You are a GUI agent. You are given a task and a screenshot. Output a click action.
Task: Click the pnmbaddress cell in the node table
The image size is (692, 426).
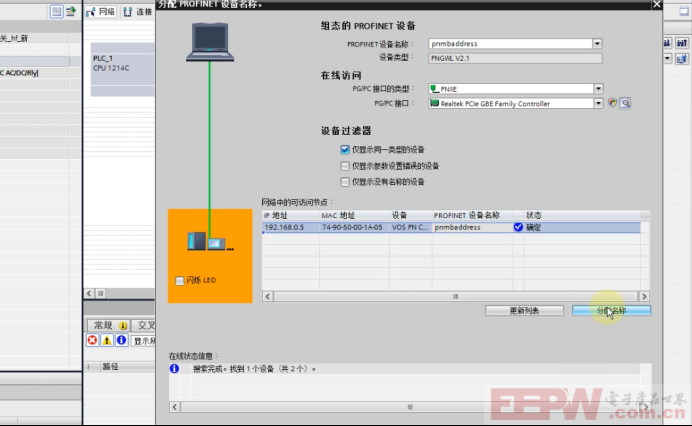click(x=472, y=227)
